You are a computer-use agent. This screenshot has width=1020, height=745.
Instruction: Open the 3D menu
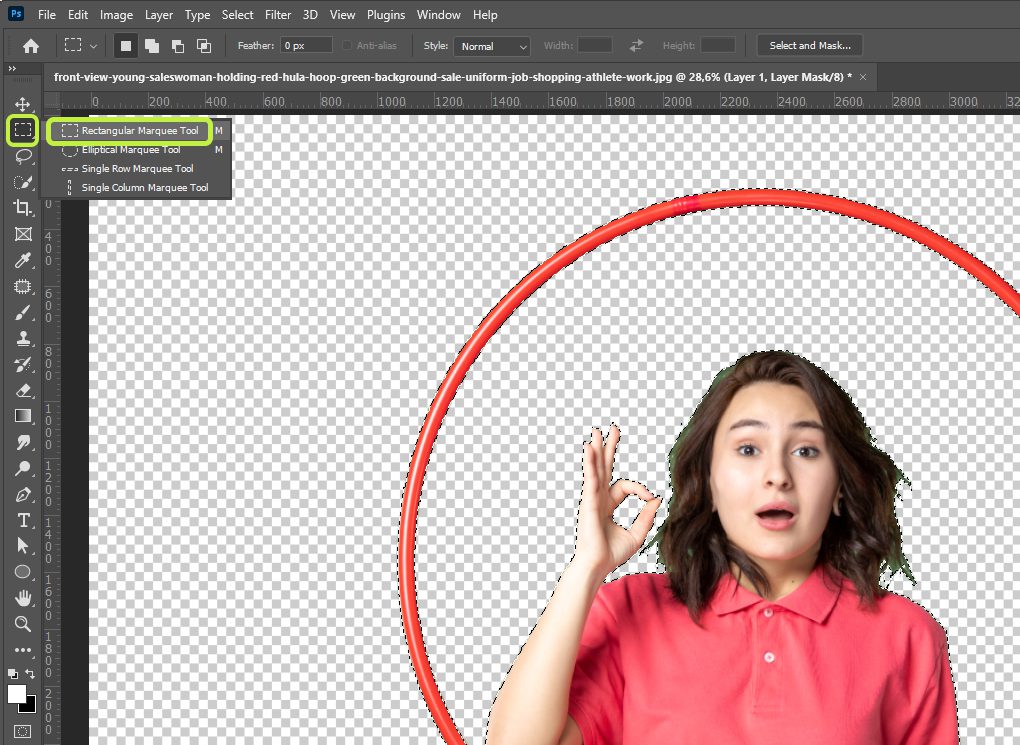pos(310,14)
